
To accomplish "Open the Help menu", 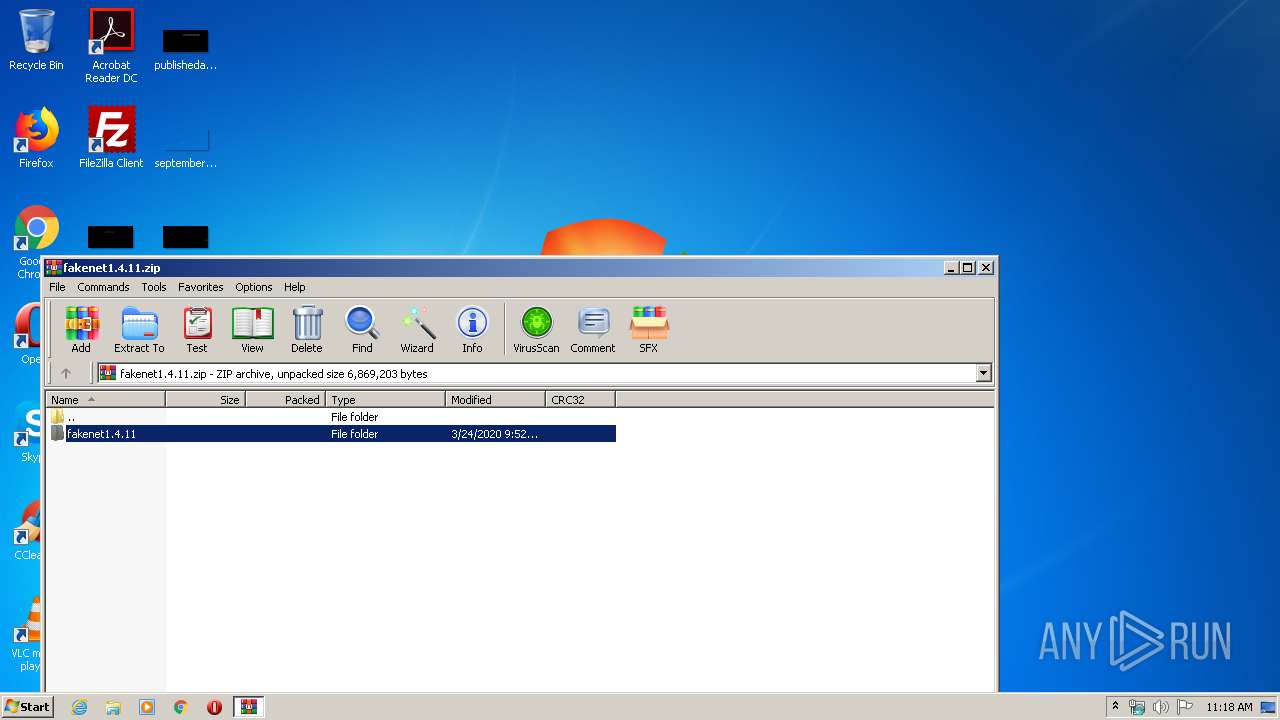I will tap(294, 287).
